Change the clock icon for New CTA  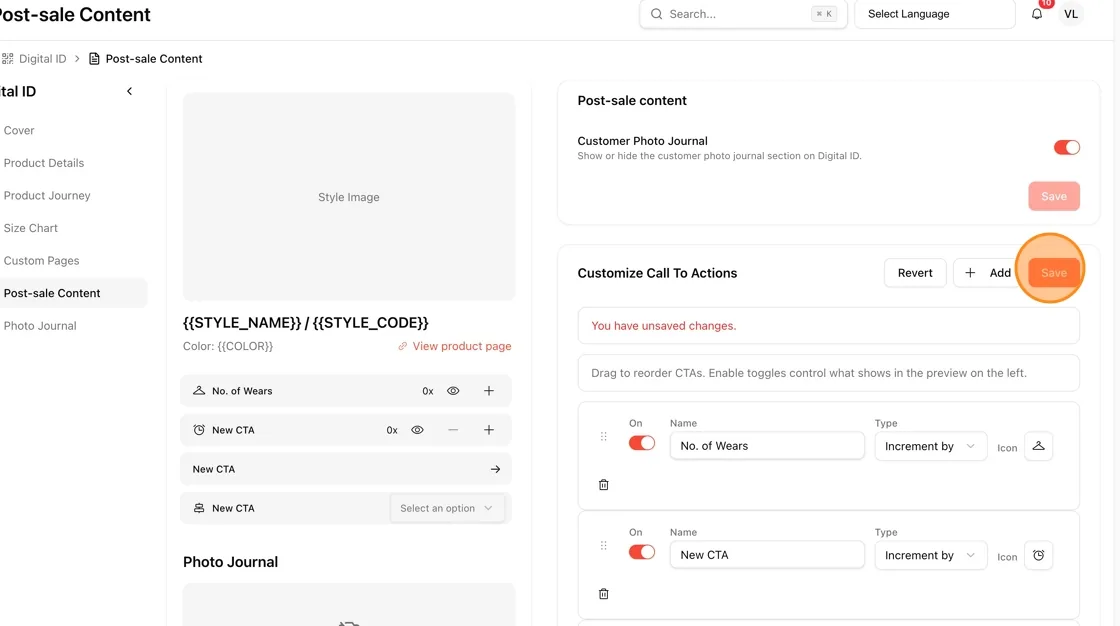click(1039, 555)
